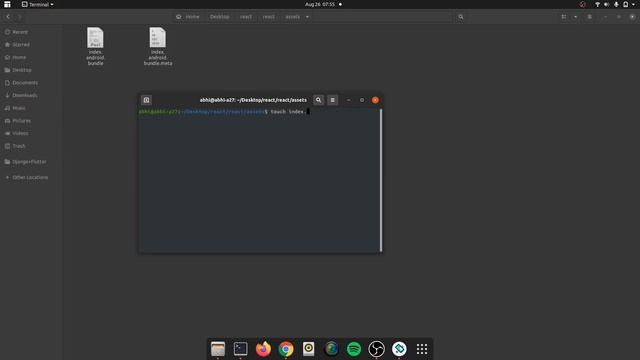The image size is (640, 360).
Task: Select the index.android.bundle.meta file
Action: click(158, 46)
